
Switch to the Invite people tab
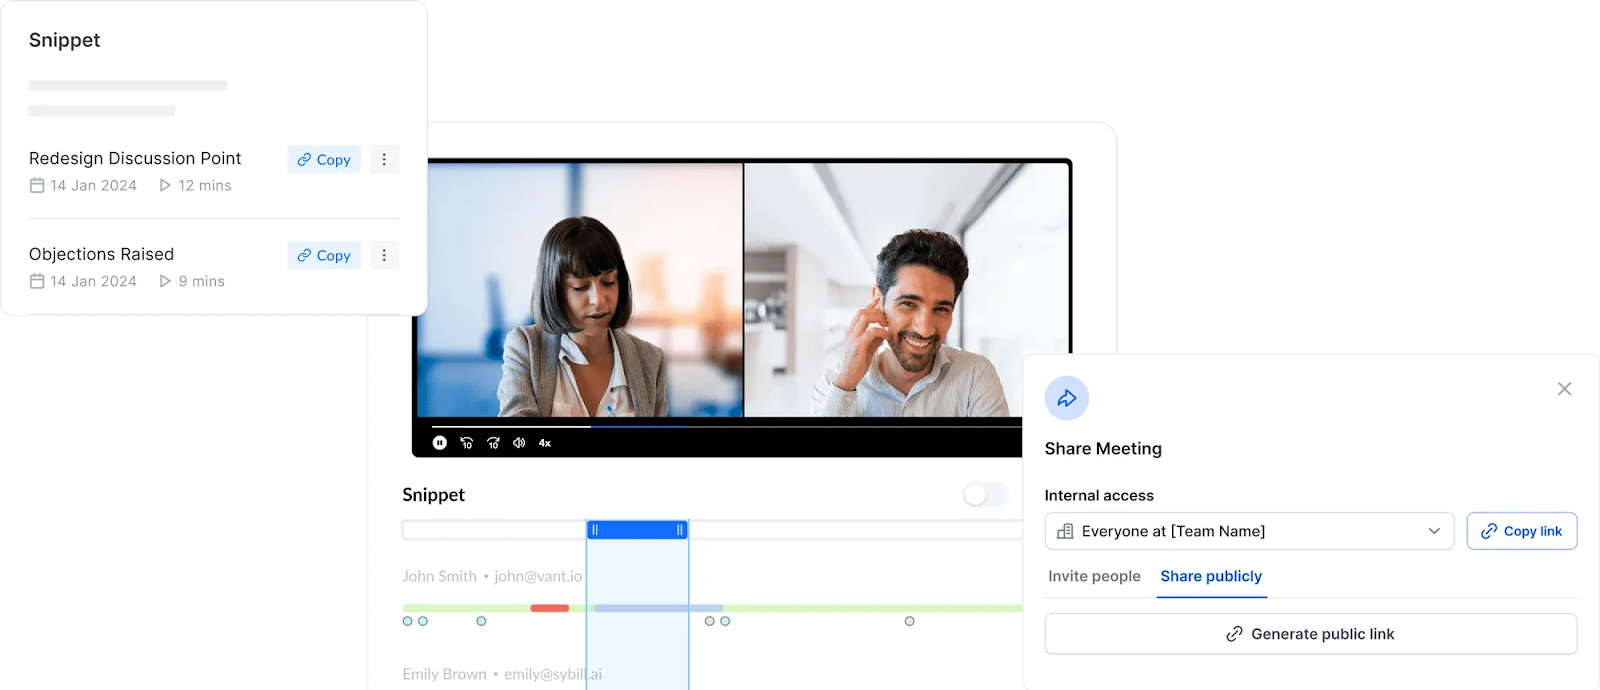[1094, 577]
